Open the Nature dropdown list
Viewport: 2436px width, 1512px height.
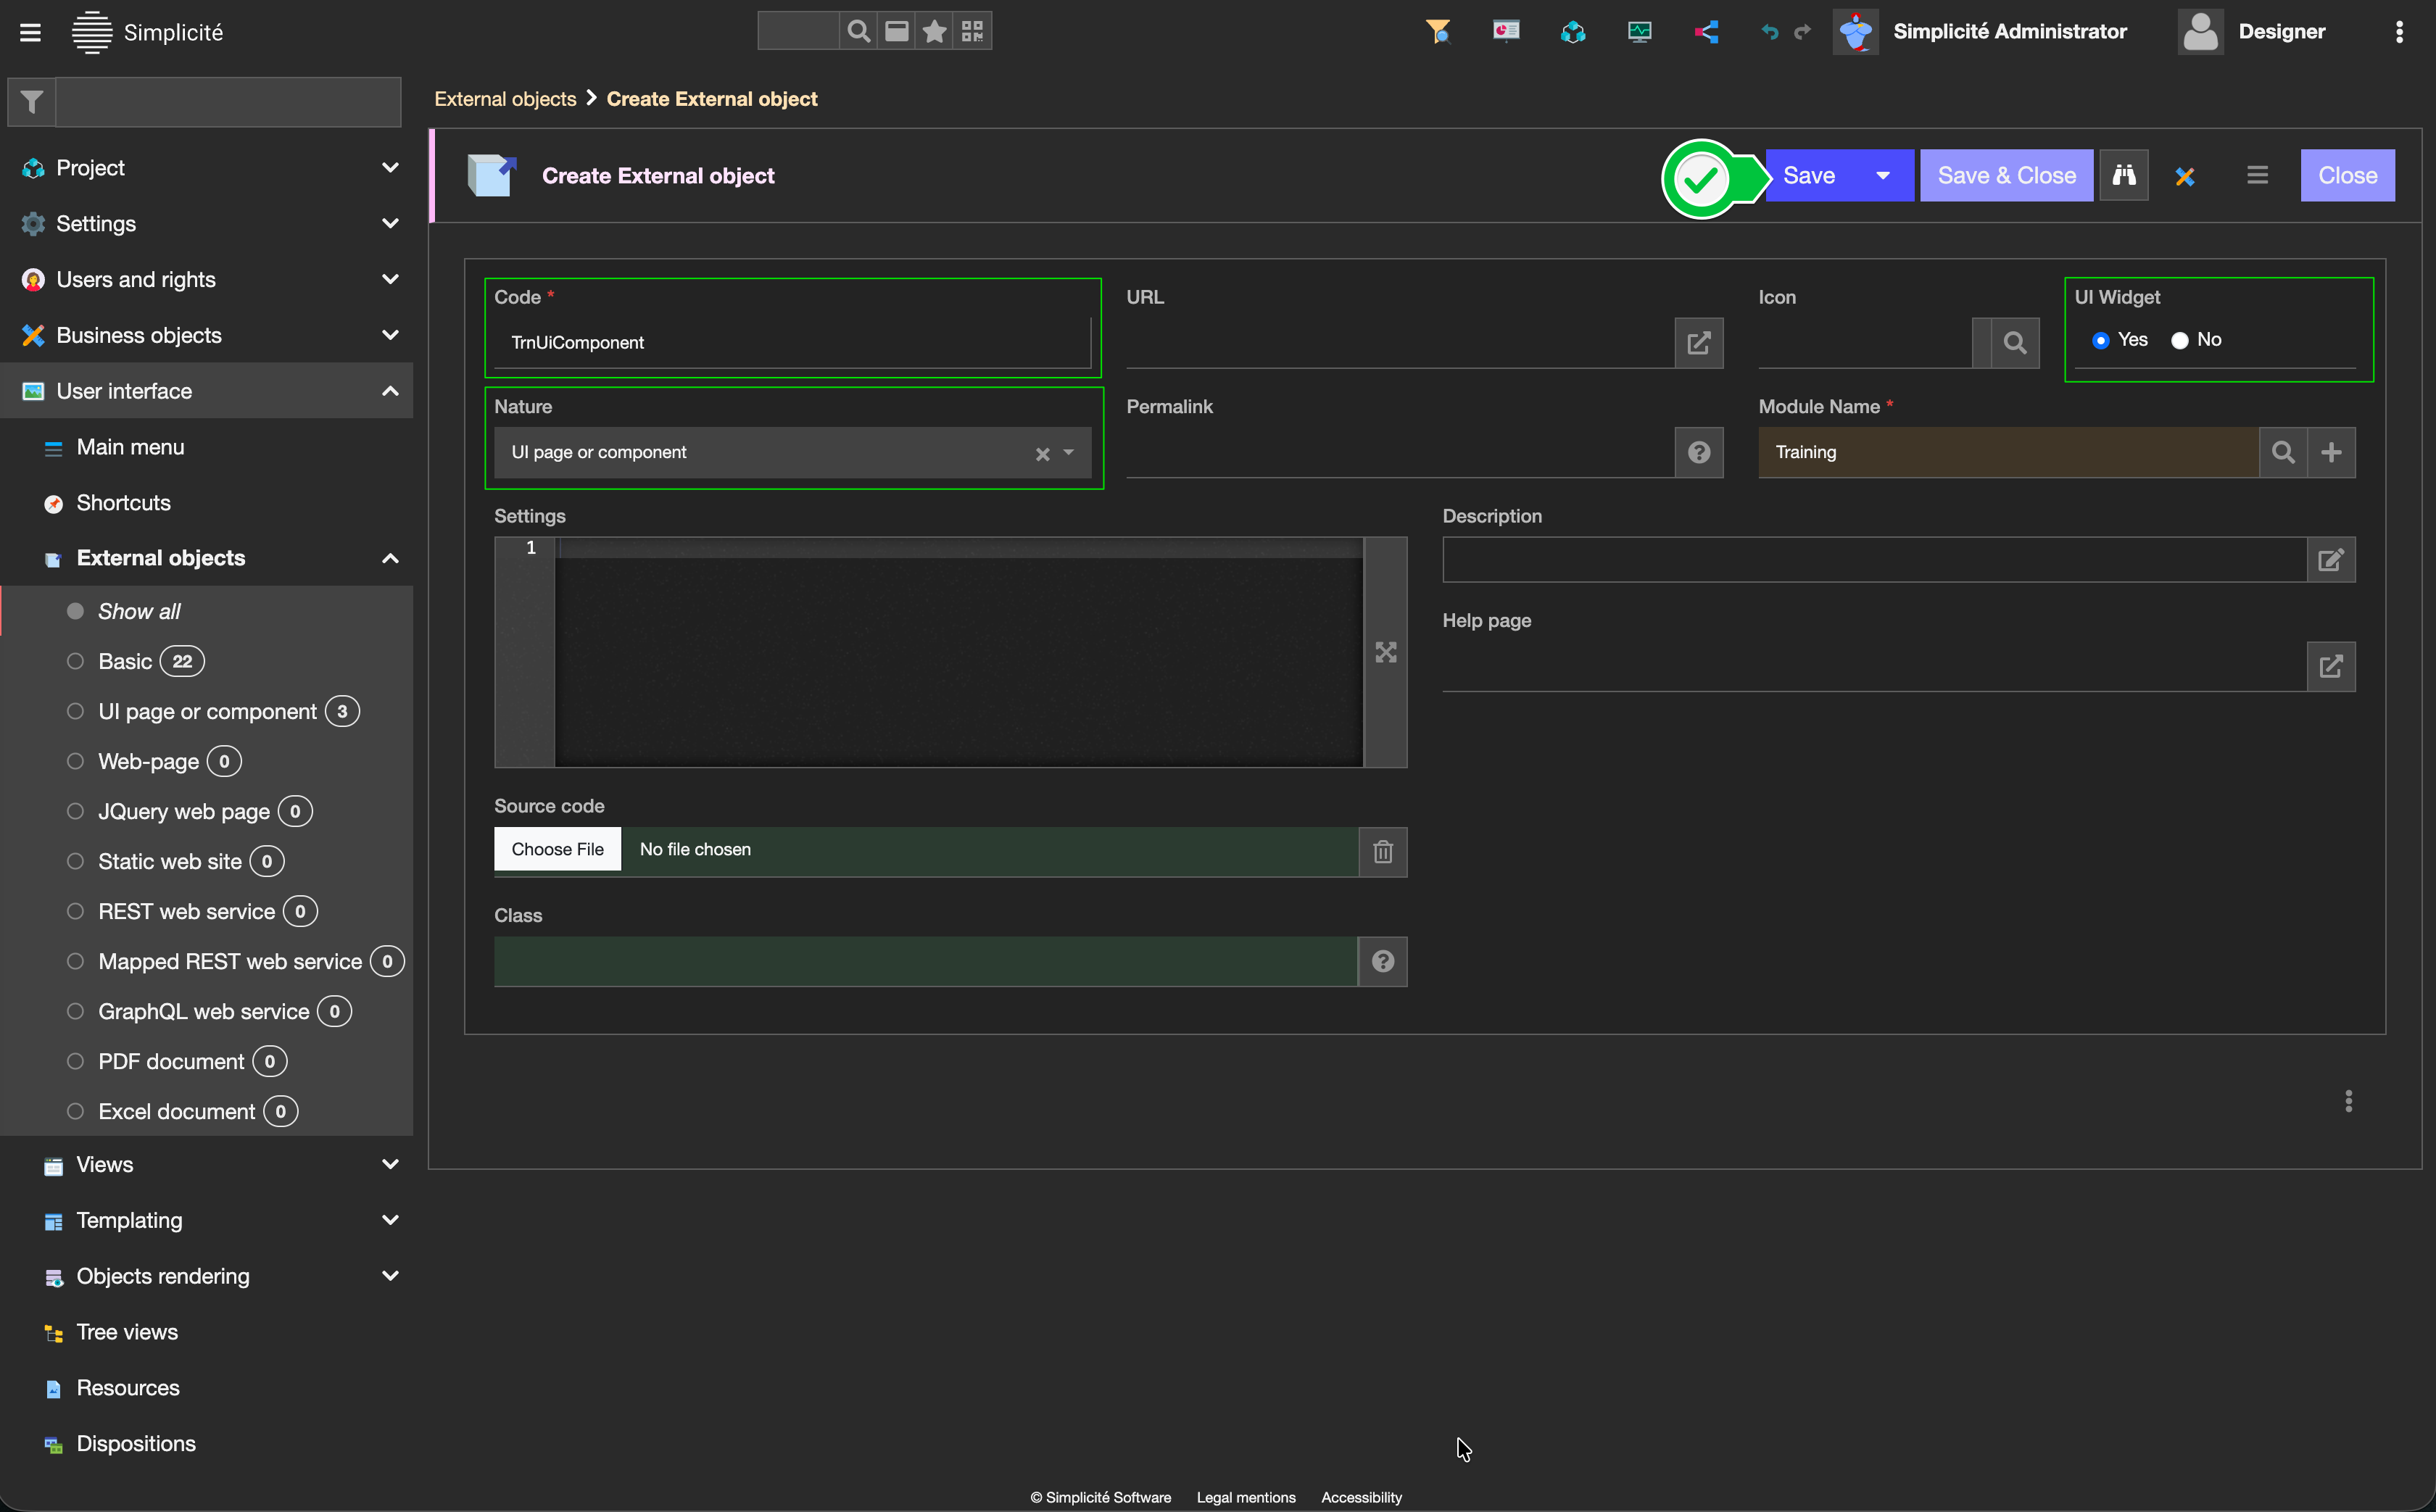click(1068, 452)
